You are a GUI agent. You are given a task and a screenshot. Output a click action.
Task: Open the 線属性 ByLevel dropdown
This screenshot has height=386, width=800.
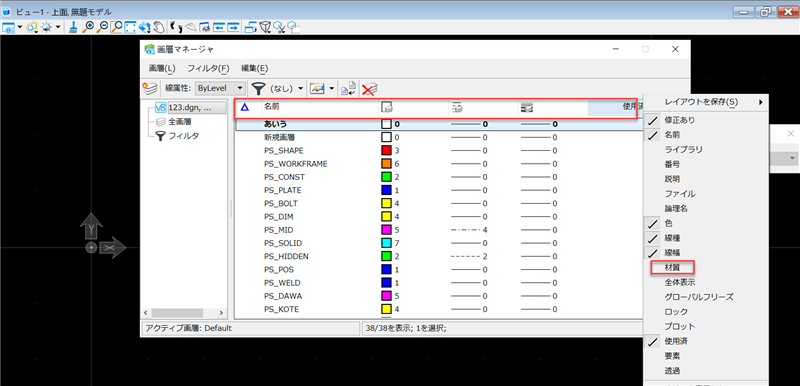(x=220, y=89)
